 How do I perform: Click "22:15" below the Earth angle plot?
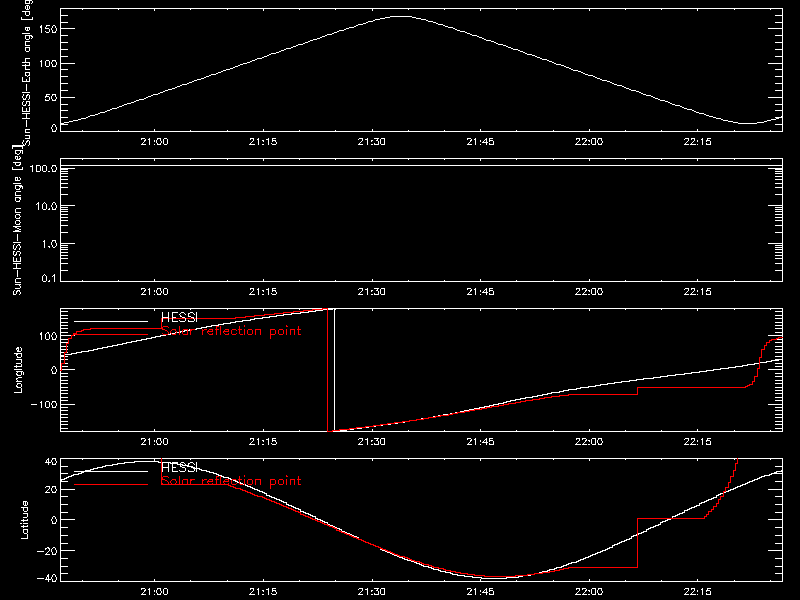(x=697, y=141)
